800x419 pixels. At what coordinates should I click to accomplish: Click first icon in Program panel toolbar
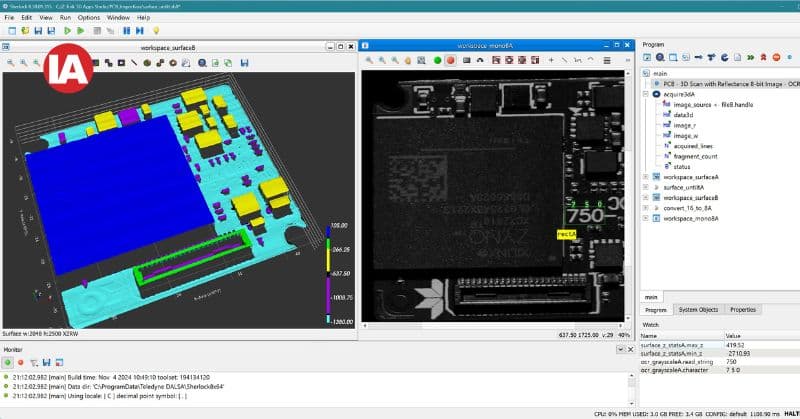pos(647,57)
